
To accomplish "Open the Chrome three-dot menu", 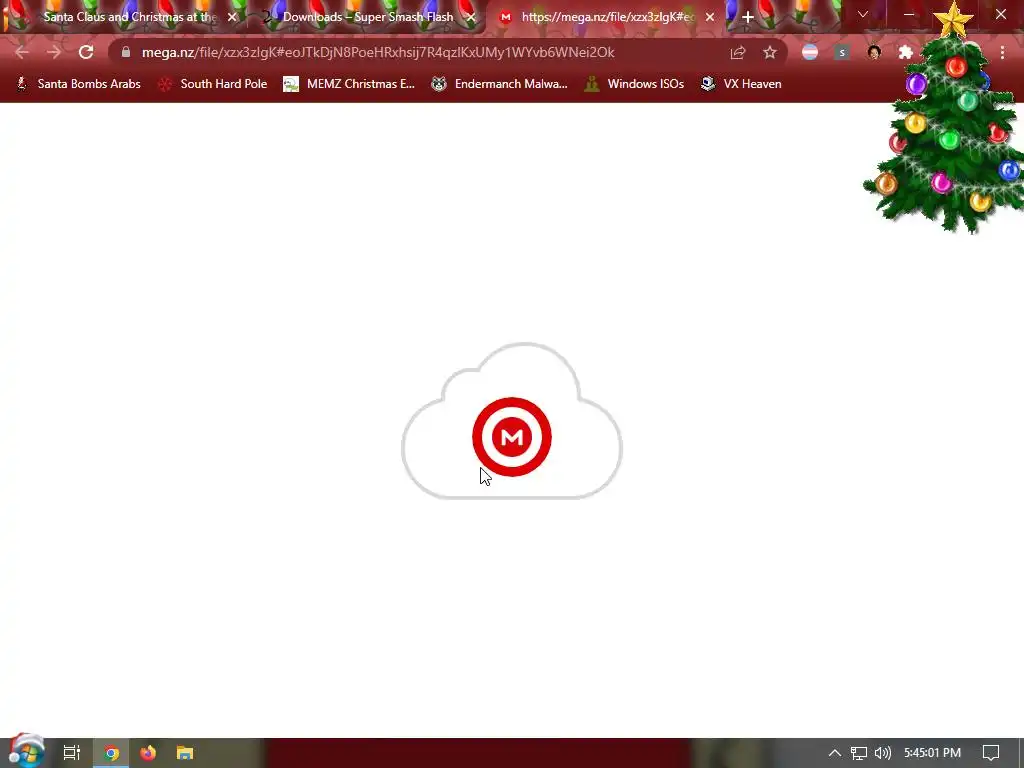I will (1002, 52).
